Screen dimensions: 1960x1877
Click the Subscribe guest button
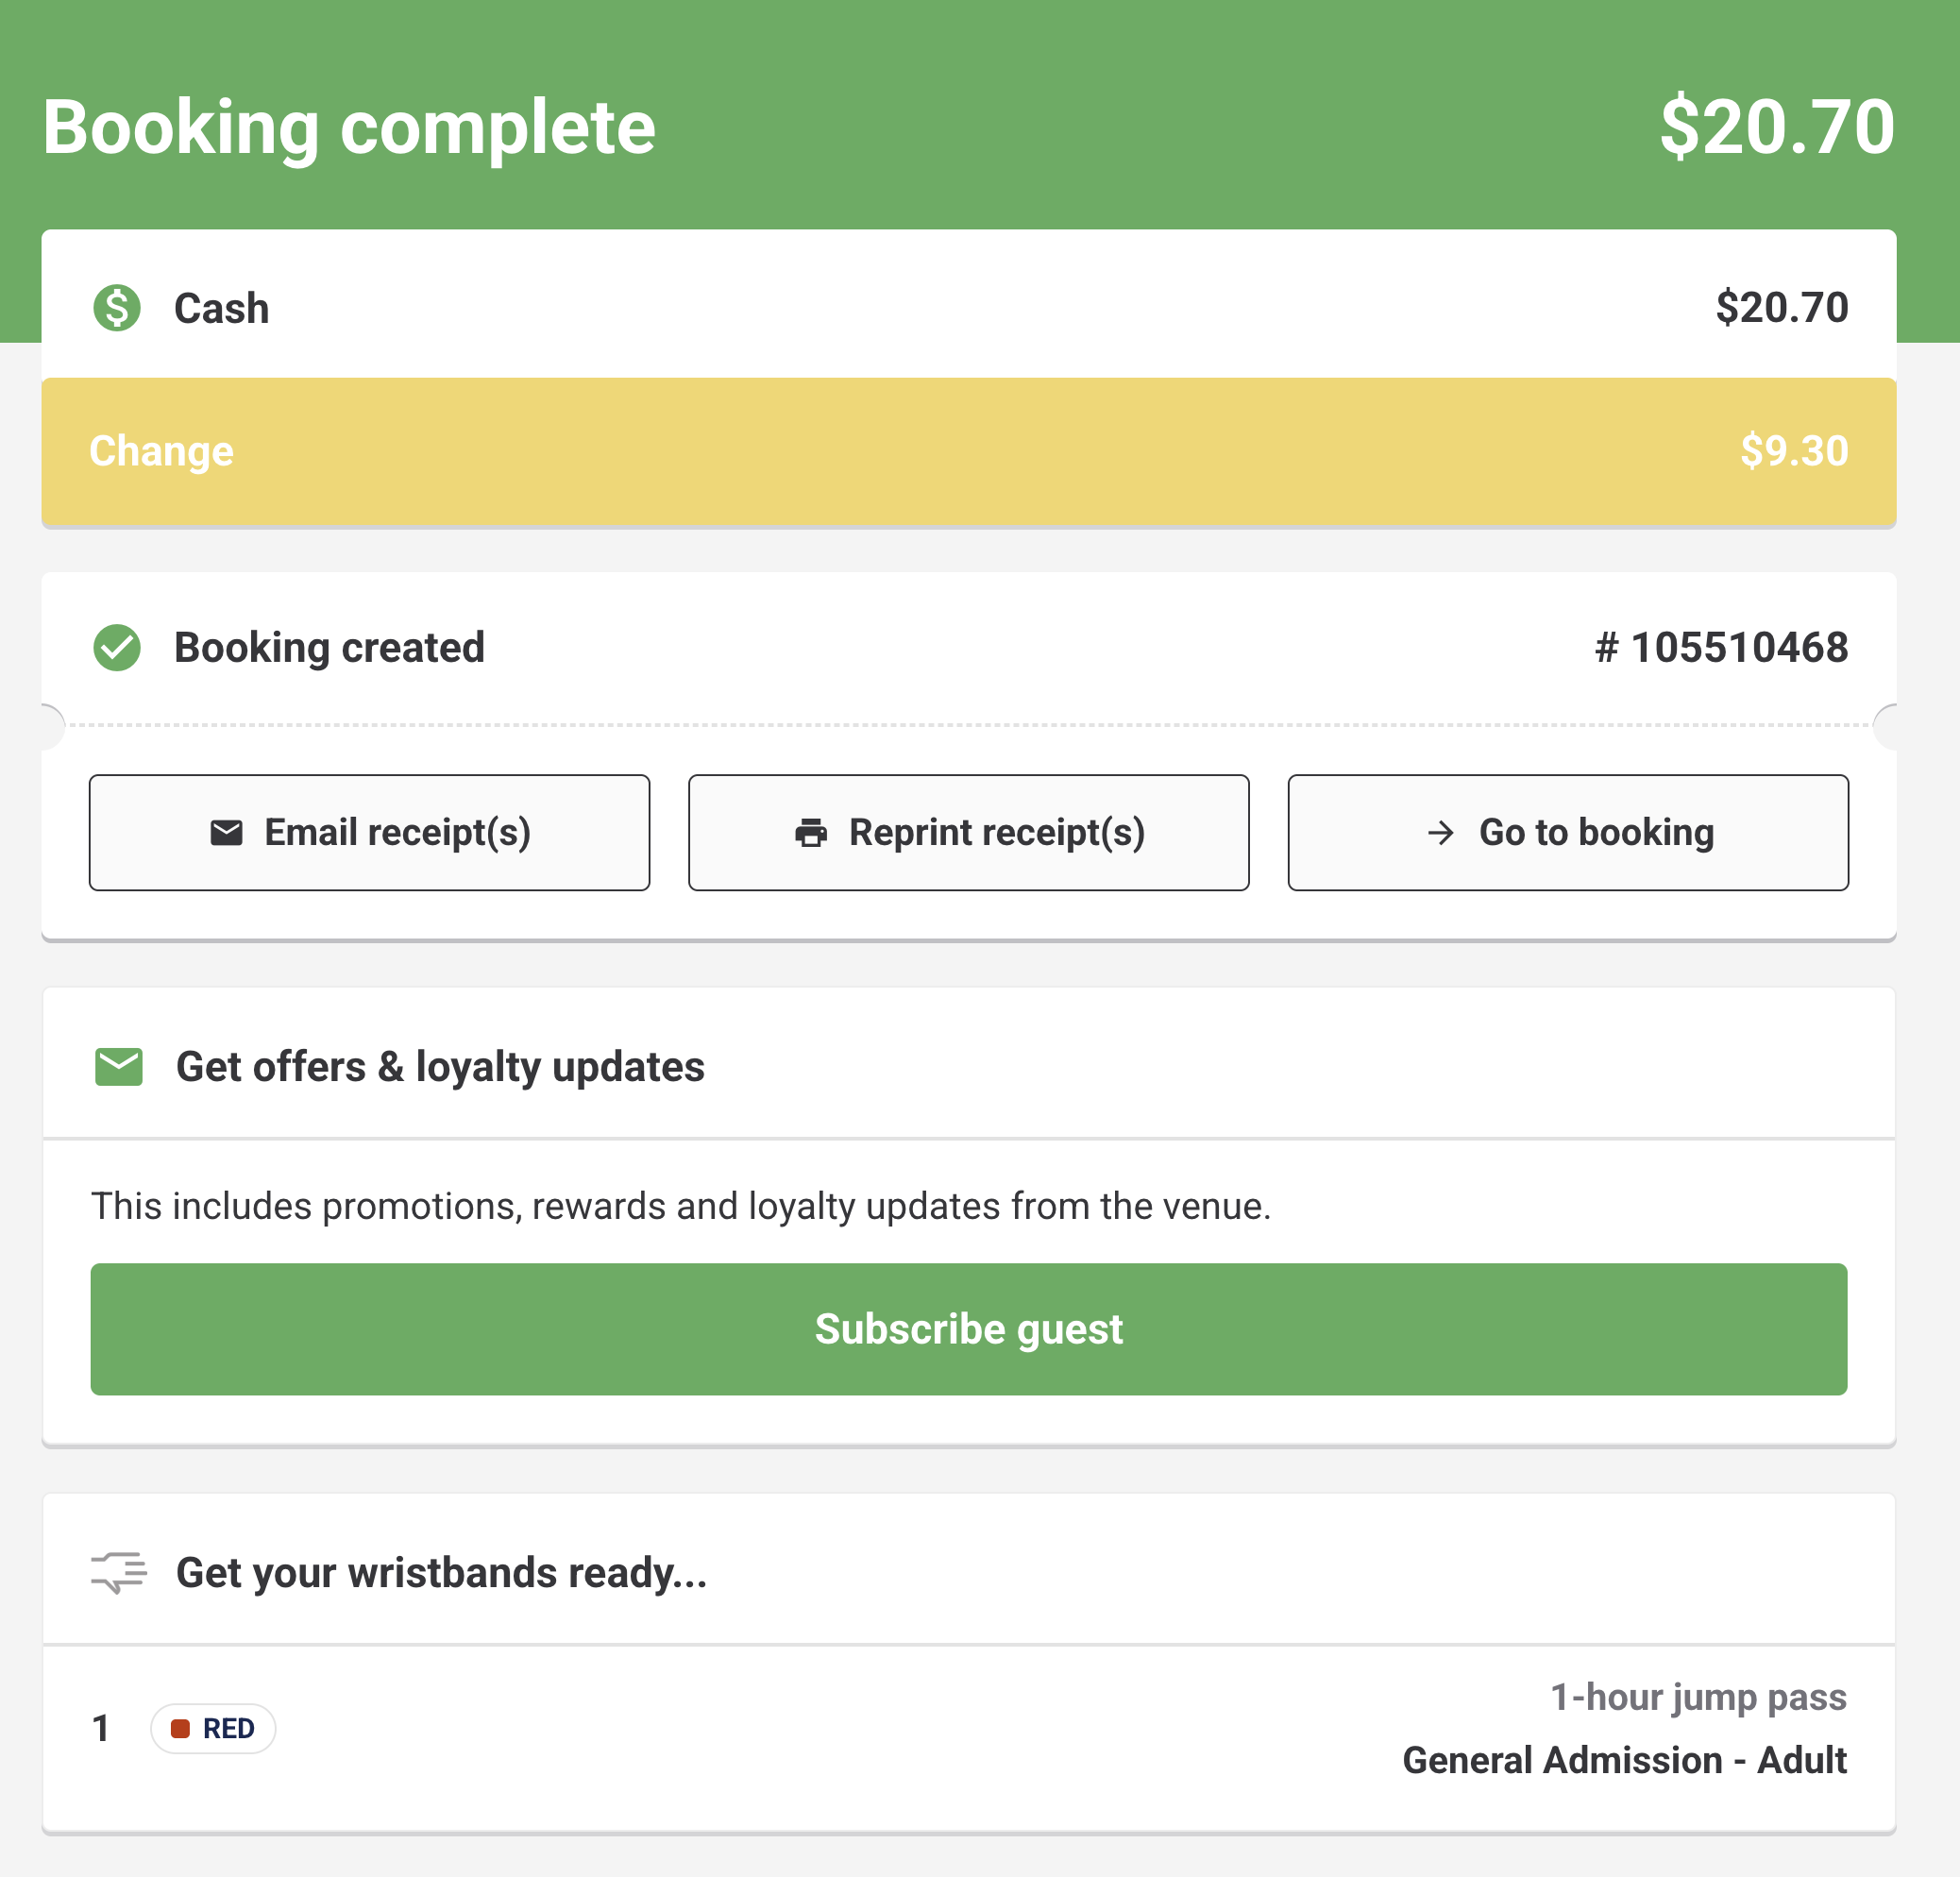(968, 1329)
